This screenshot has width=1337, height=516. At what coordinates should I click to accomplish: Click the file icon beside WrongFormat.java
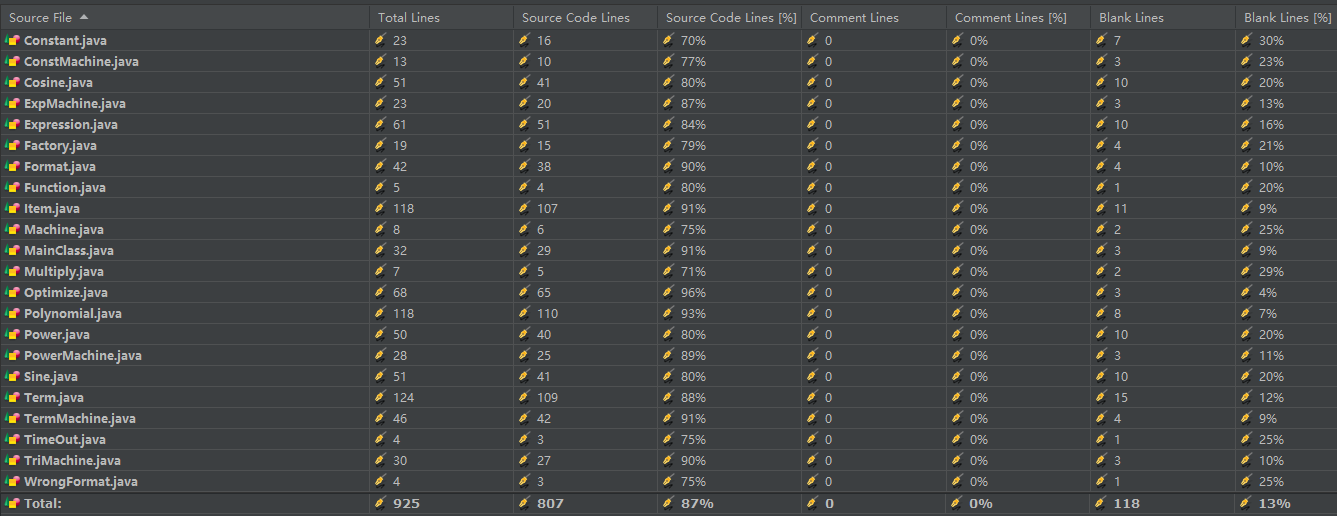[x=13, y=481]
